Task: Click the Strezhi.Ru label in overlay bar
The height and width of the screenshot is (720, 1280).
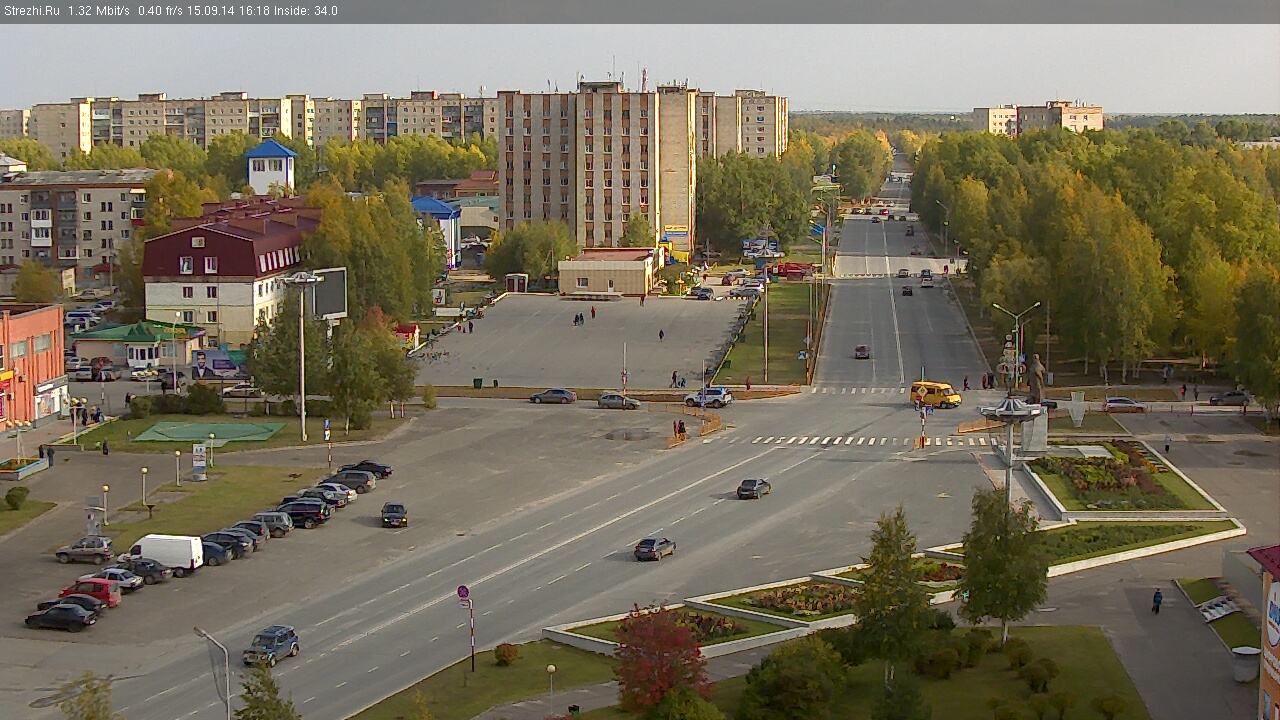Action: point(31,11)
